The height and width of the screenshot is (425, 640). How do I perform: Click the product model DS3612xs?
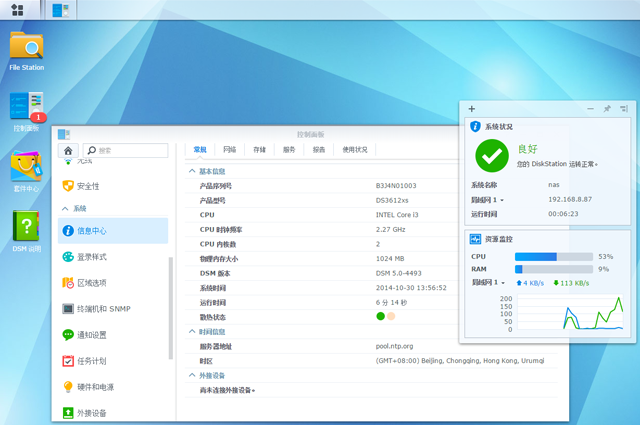pos(392,200)
